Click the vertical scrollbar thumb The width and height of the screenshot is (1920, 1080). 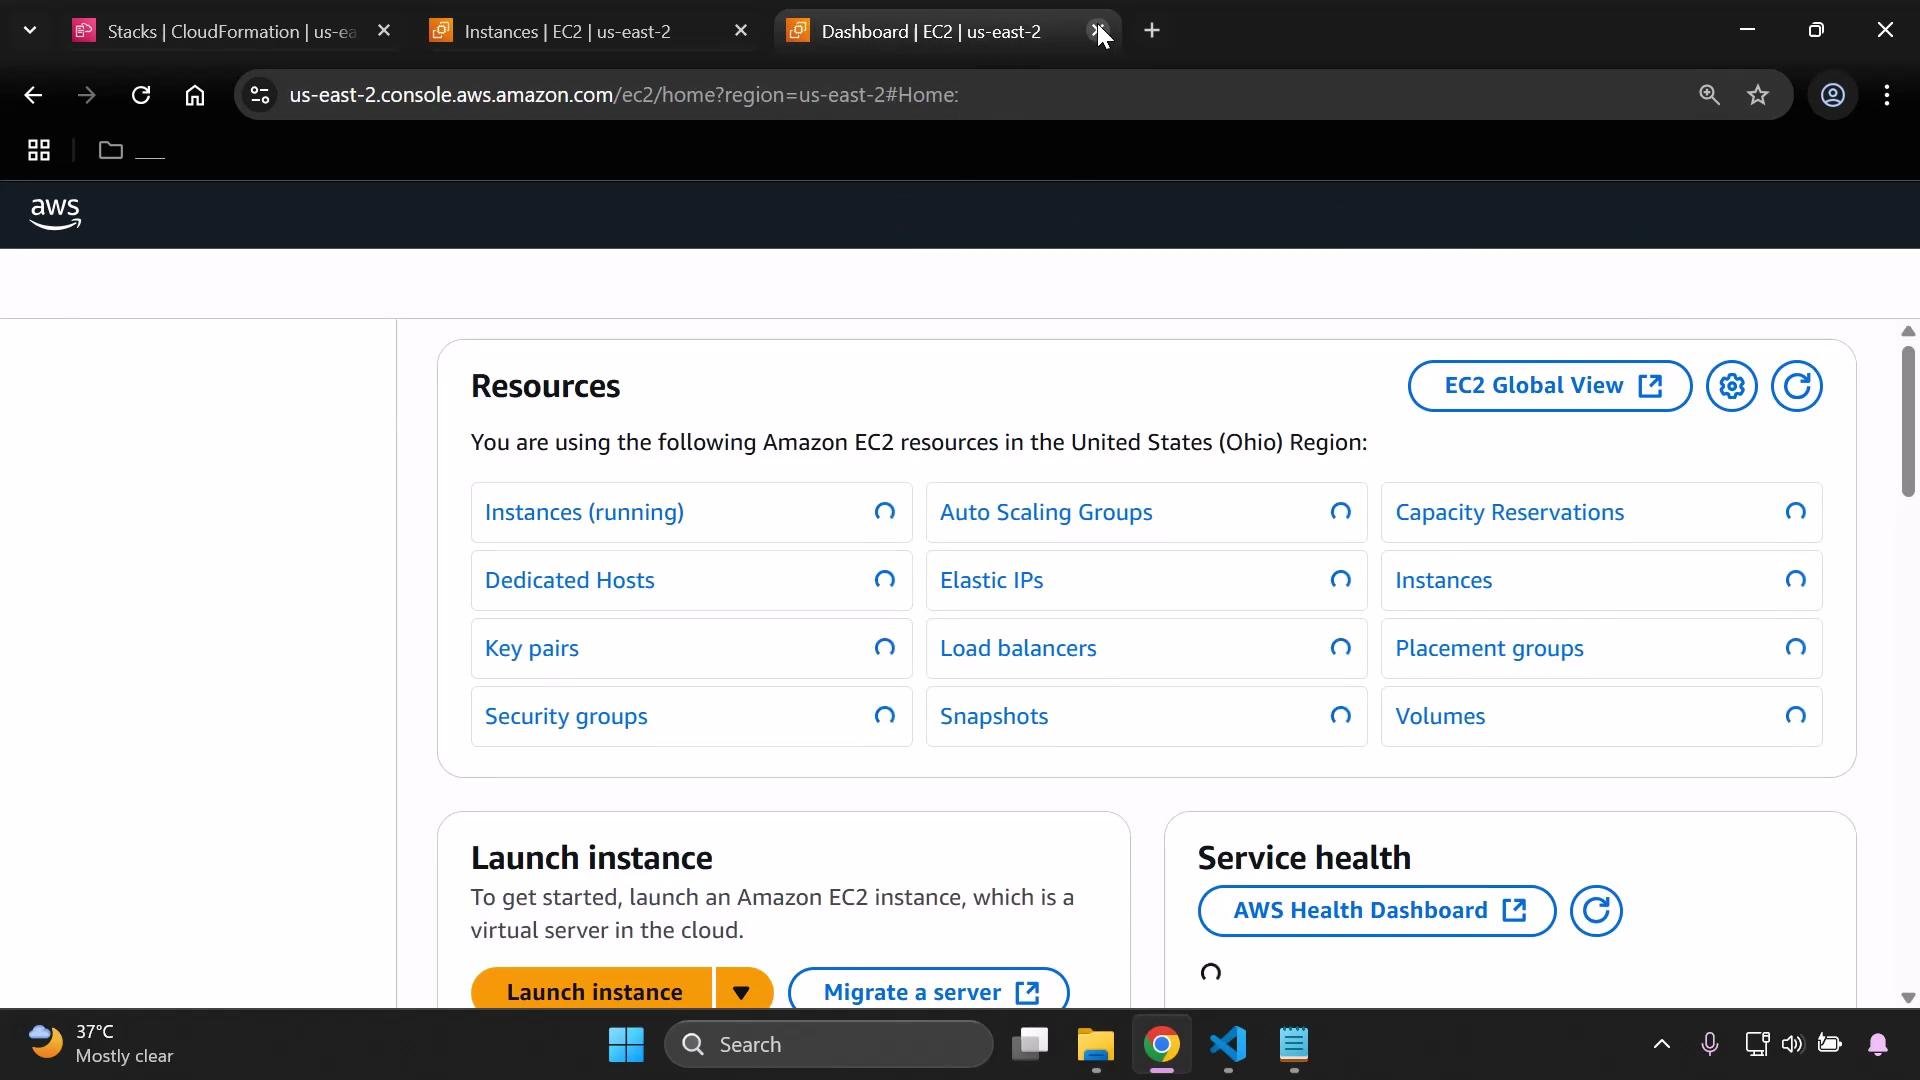(x=1908, y=420)
